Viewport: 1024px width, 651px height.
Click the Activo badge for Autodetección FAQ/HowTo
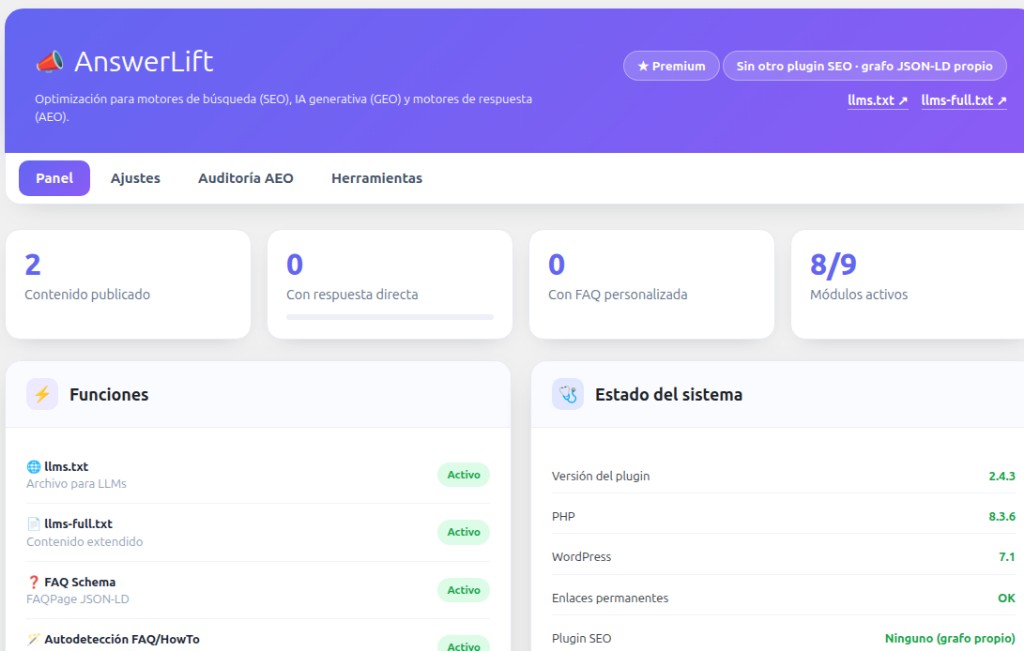(x=464, y=645)
